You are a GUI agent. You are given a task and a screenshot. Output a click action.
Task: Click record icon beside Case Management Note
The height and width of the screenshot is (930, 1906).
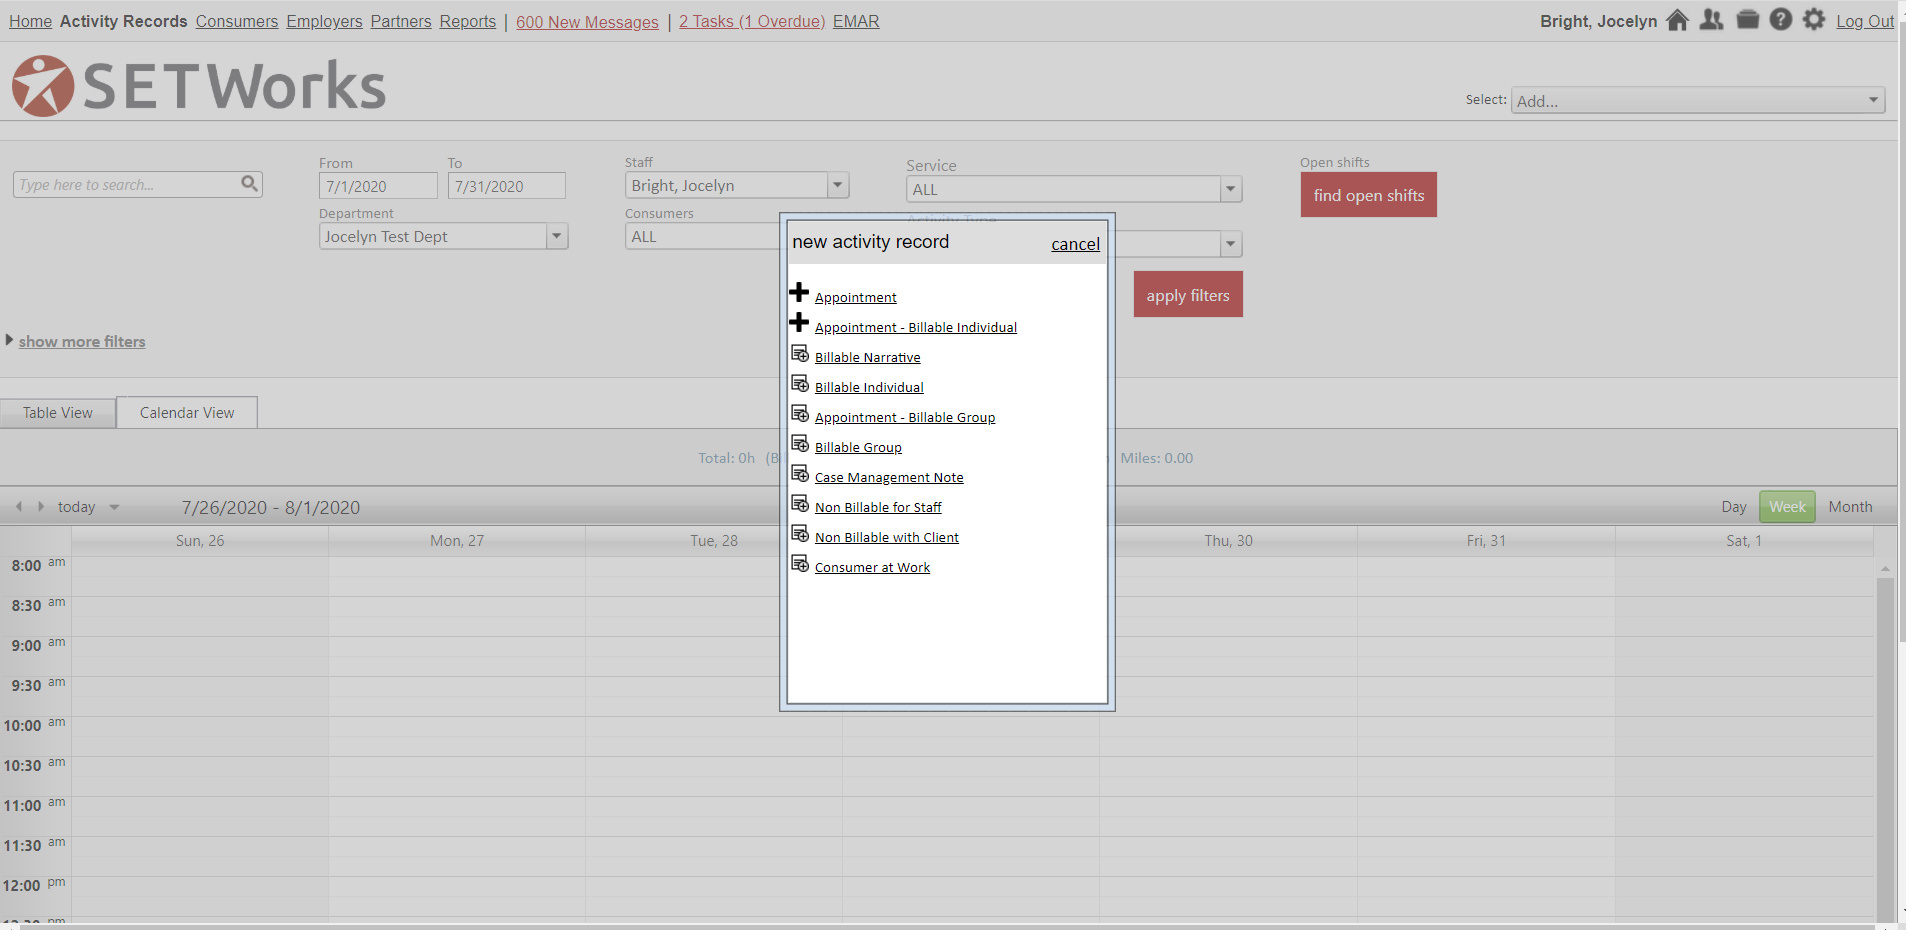[800, 474]
